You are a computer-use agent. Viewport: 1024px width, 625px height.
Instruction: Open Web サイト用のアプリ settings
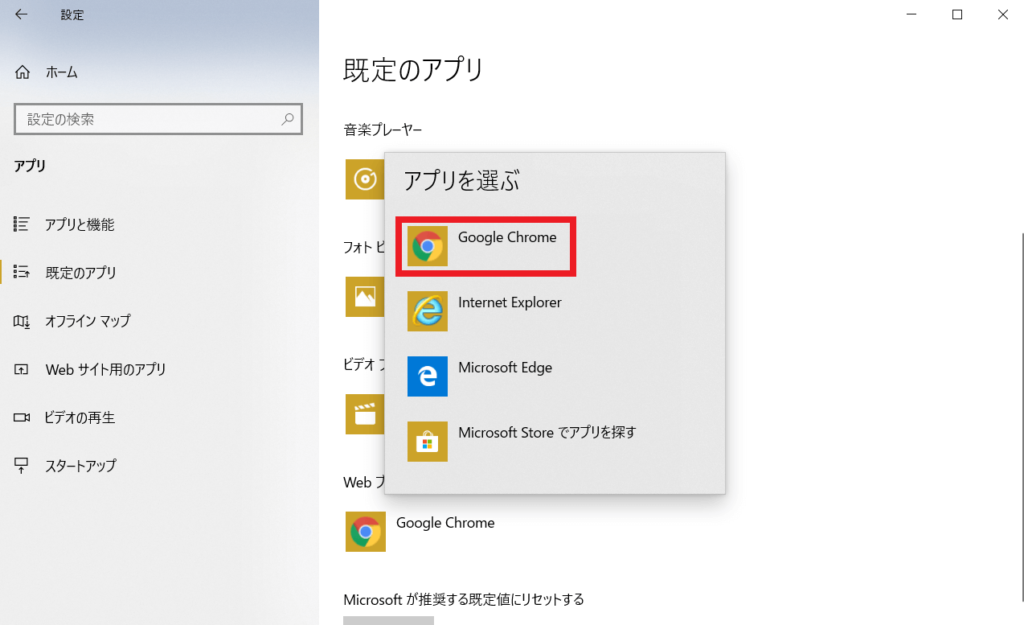coord(105,369)
